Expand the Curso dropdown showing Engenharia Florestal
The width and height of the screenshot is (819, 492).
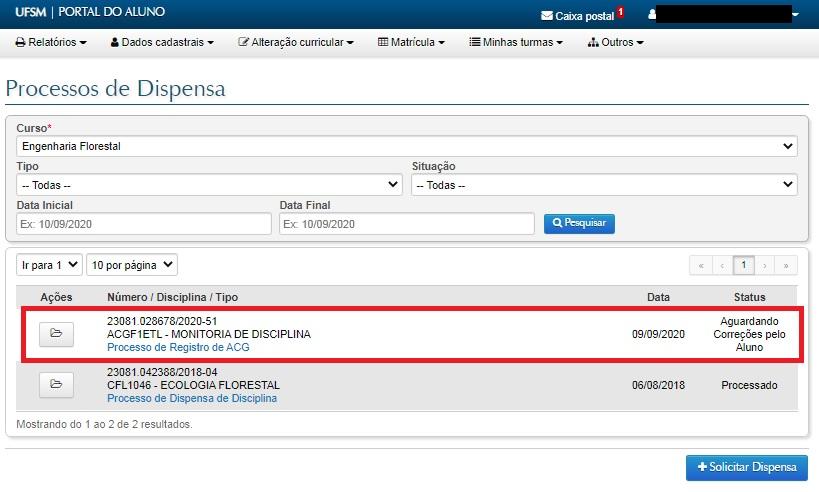click(x=407, y=146)
